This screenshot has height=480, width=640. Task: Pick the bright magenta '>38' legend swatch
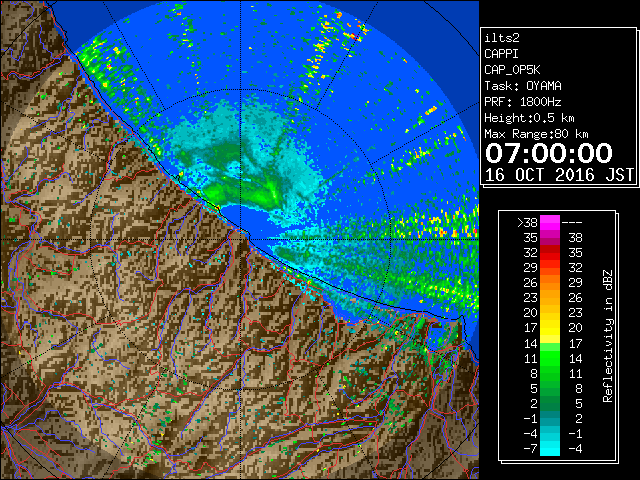(550, 223)
